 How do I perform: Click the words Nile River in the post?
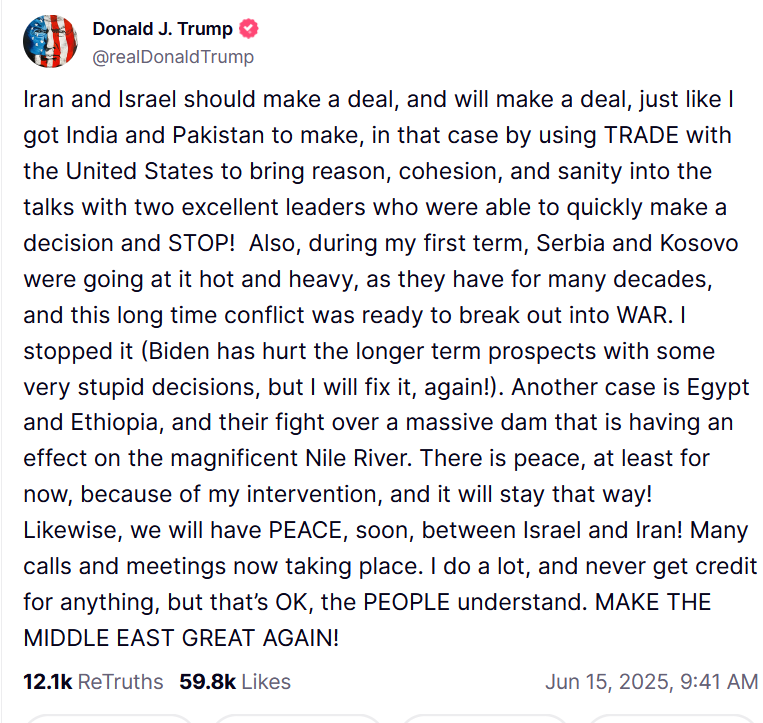point(359,458)
